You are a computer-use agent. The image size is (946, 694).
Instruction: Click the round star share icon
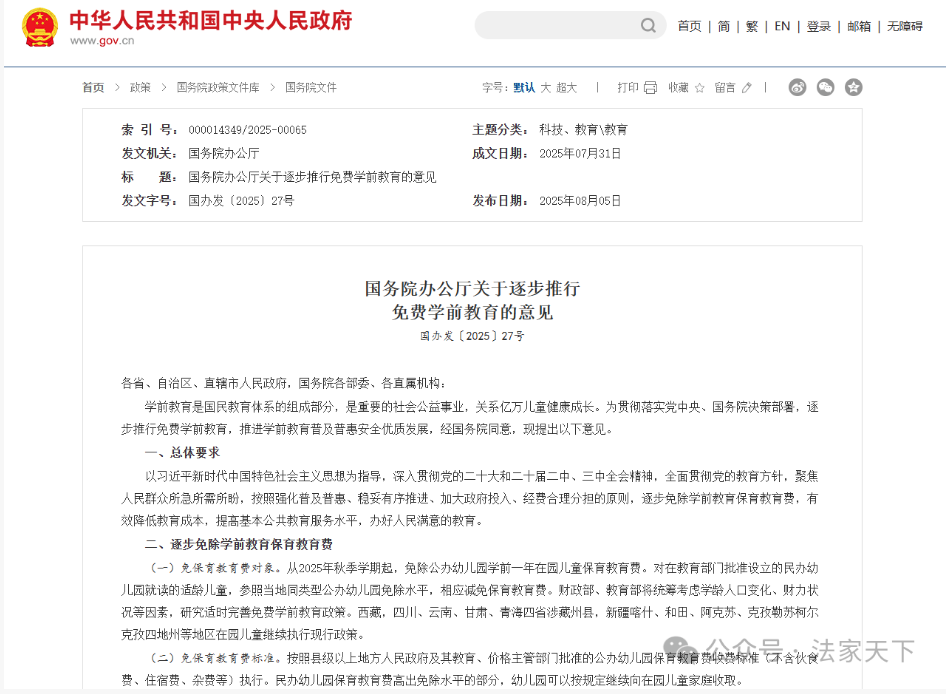coord(853,87)
